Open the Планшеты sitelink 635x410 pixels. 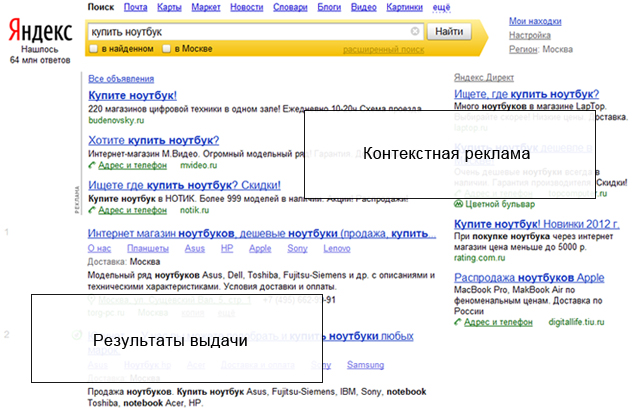point(148,248)
